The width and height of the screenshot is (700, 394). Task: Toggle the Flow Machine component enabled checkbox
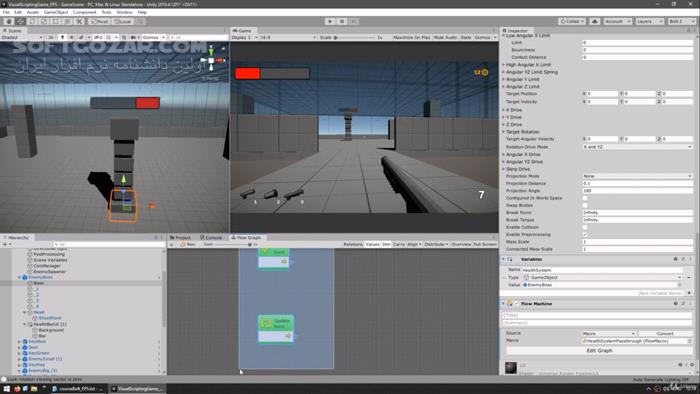(x=517, y=303)
